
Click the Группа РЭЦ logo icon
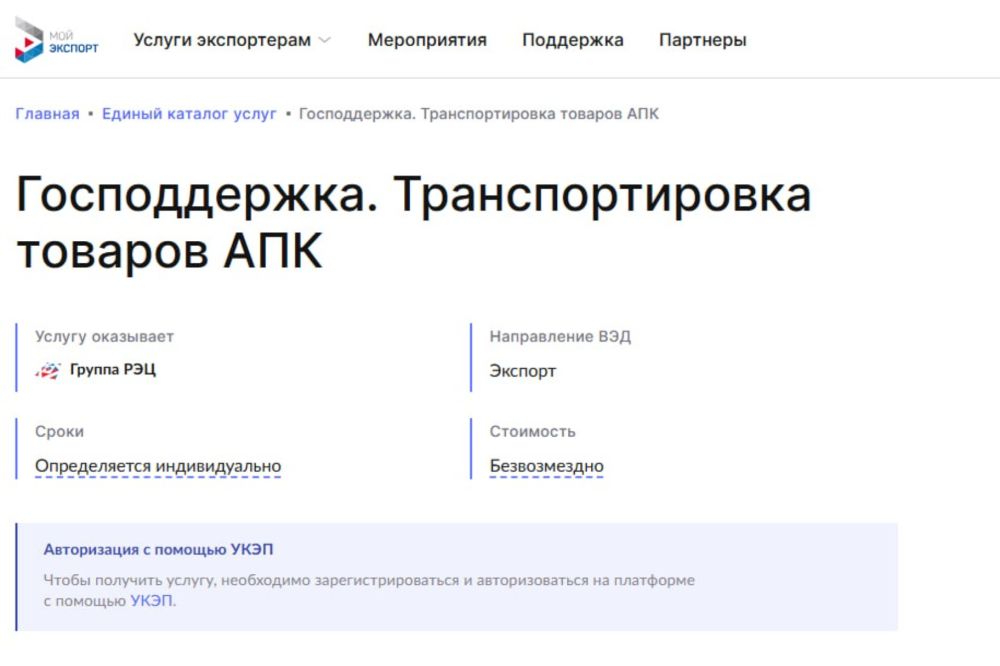coord(48,370)
